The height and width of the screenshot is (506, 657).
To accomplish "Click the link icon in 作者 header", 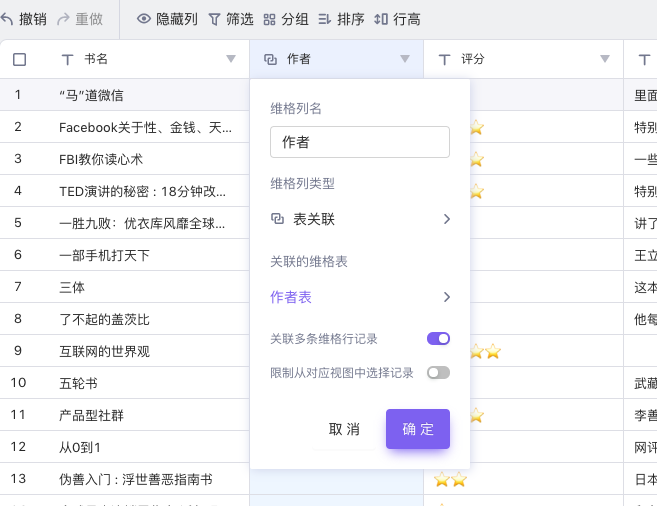I will [270, 60].
